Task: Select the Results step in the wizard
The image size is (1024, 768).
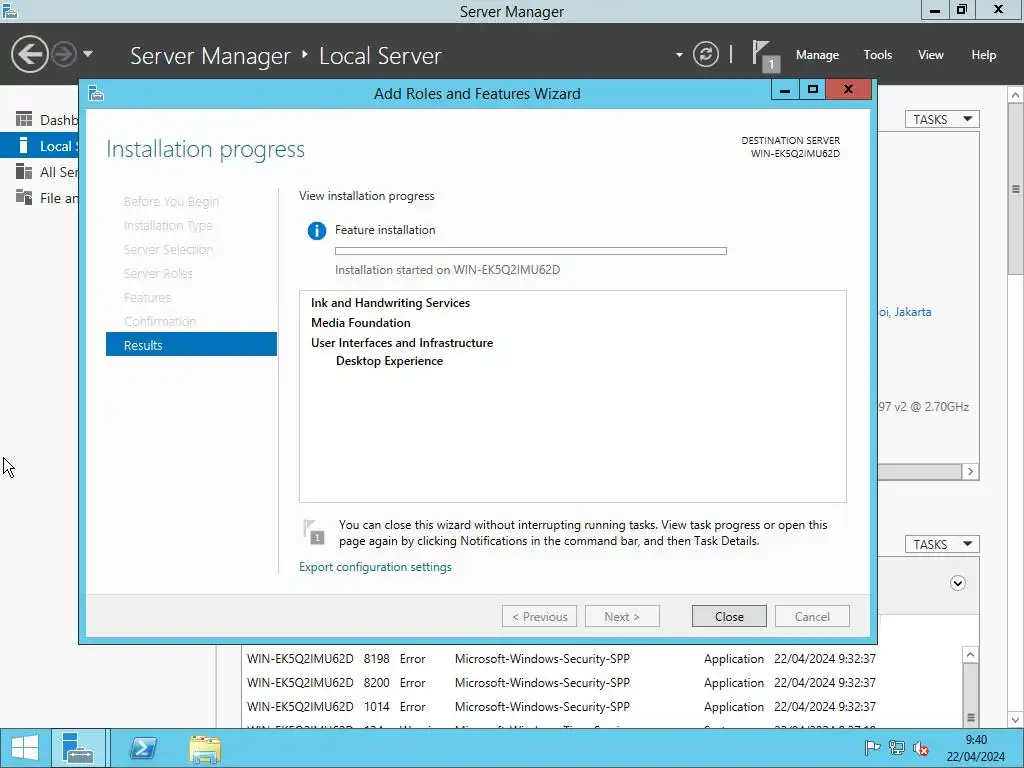Action: click(191, 345)
